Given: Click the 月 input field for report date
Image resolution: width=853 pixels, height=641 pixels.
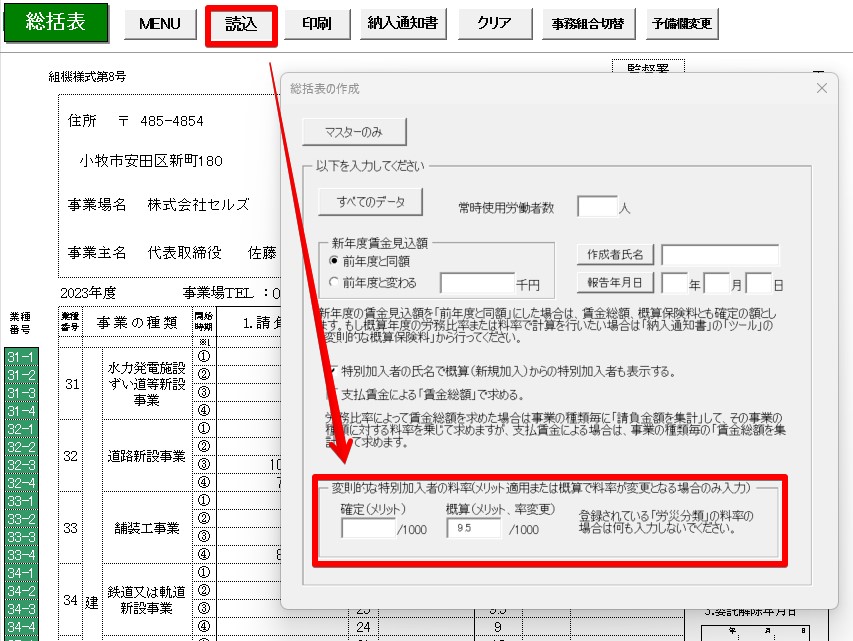Looking at the screenshot, I should pyautogui.click(x=716, y=283).
